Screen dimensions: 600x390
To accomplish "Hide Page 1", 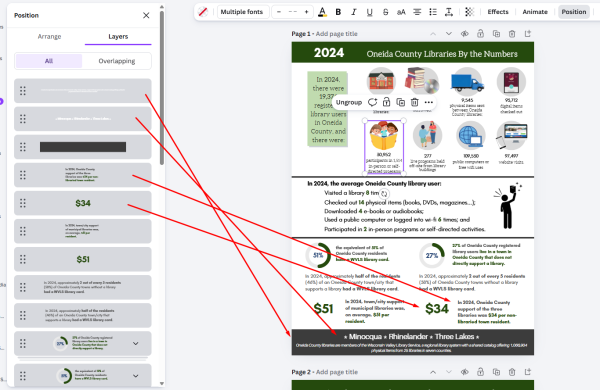I will [x=465, y=34].
